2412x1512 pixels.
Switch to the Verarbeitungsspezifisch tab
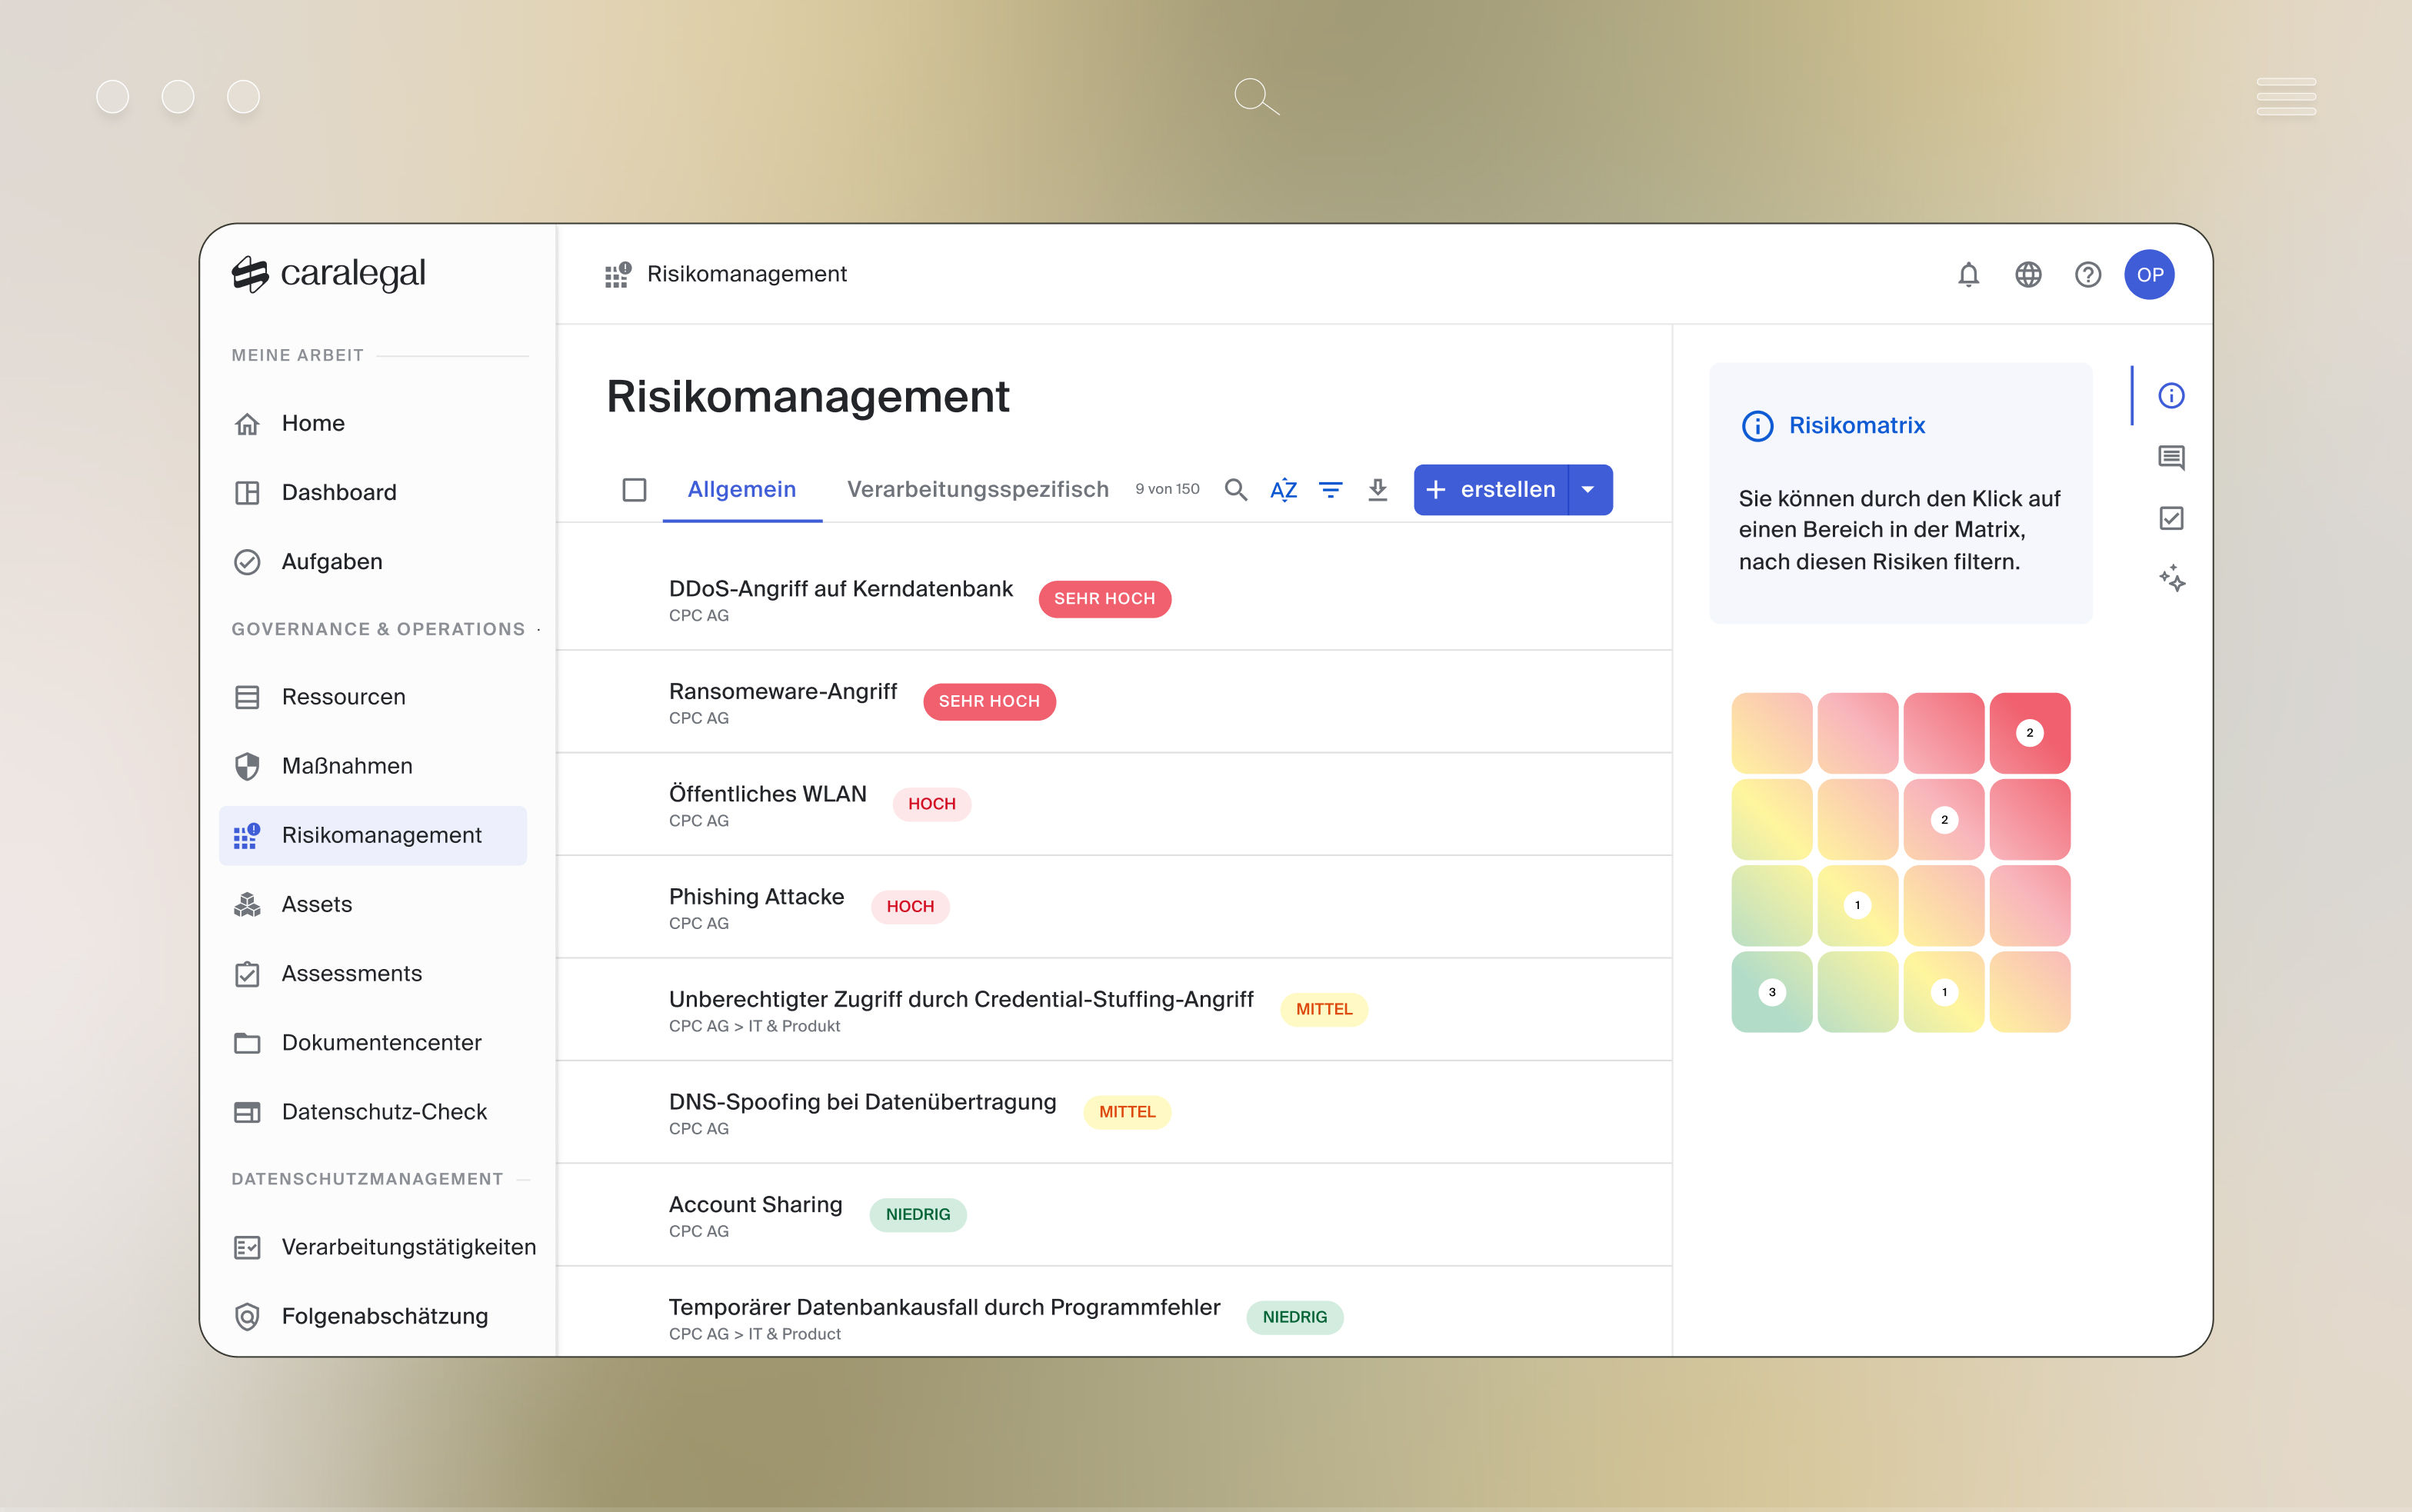[978, 489]
